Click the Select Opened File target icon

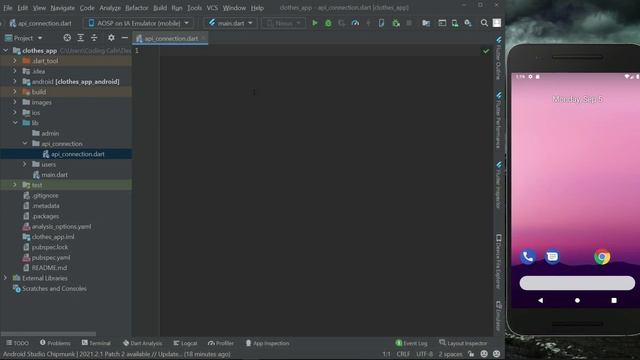pyautogui.click(x=67, y=38)
